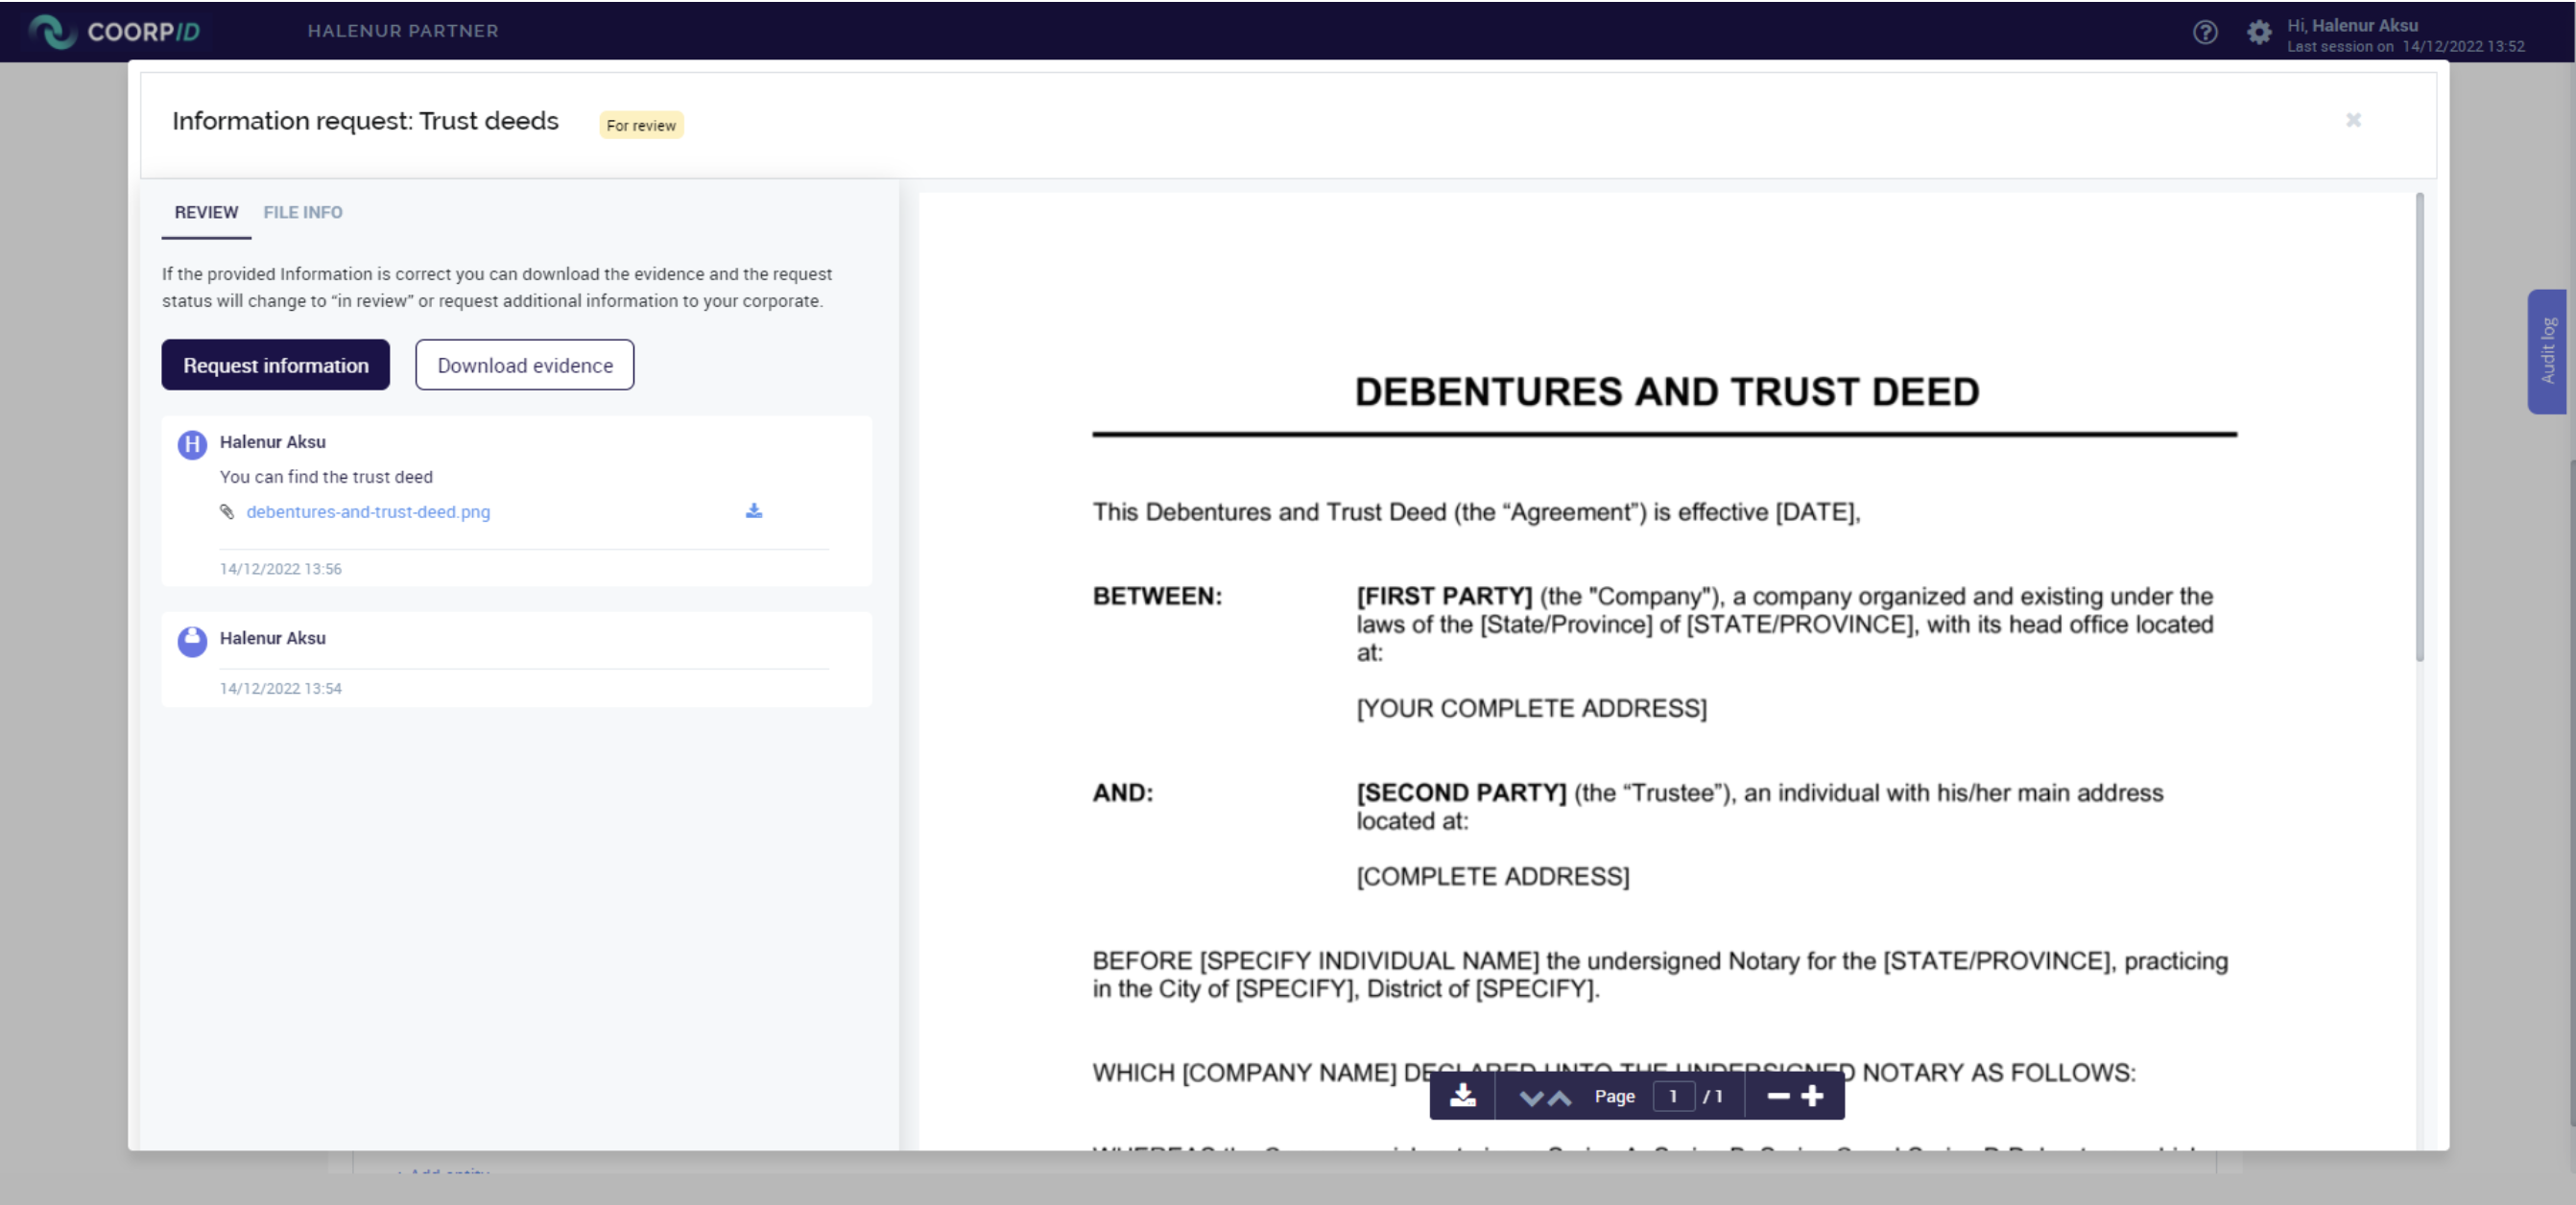The image size is (2576, 1205).
Task: Click the 14/12/2022 13:56 timestamp
Action: click(x=281, y=569)
